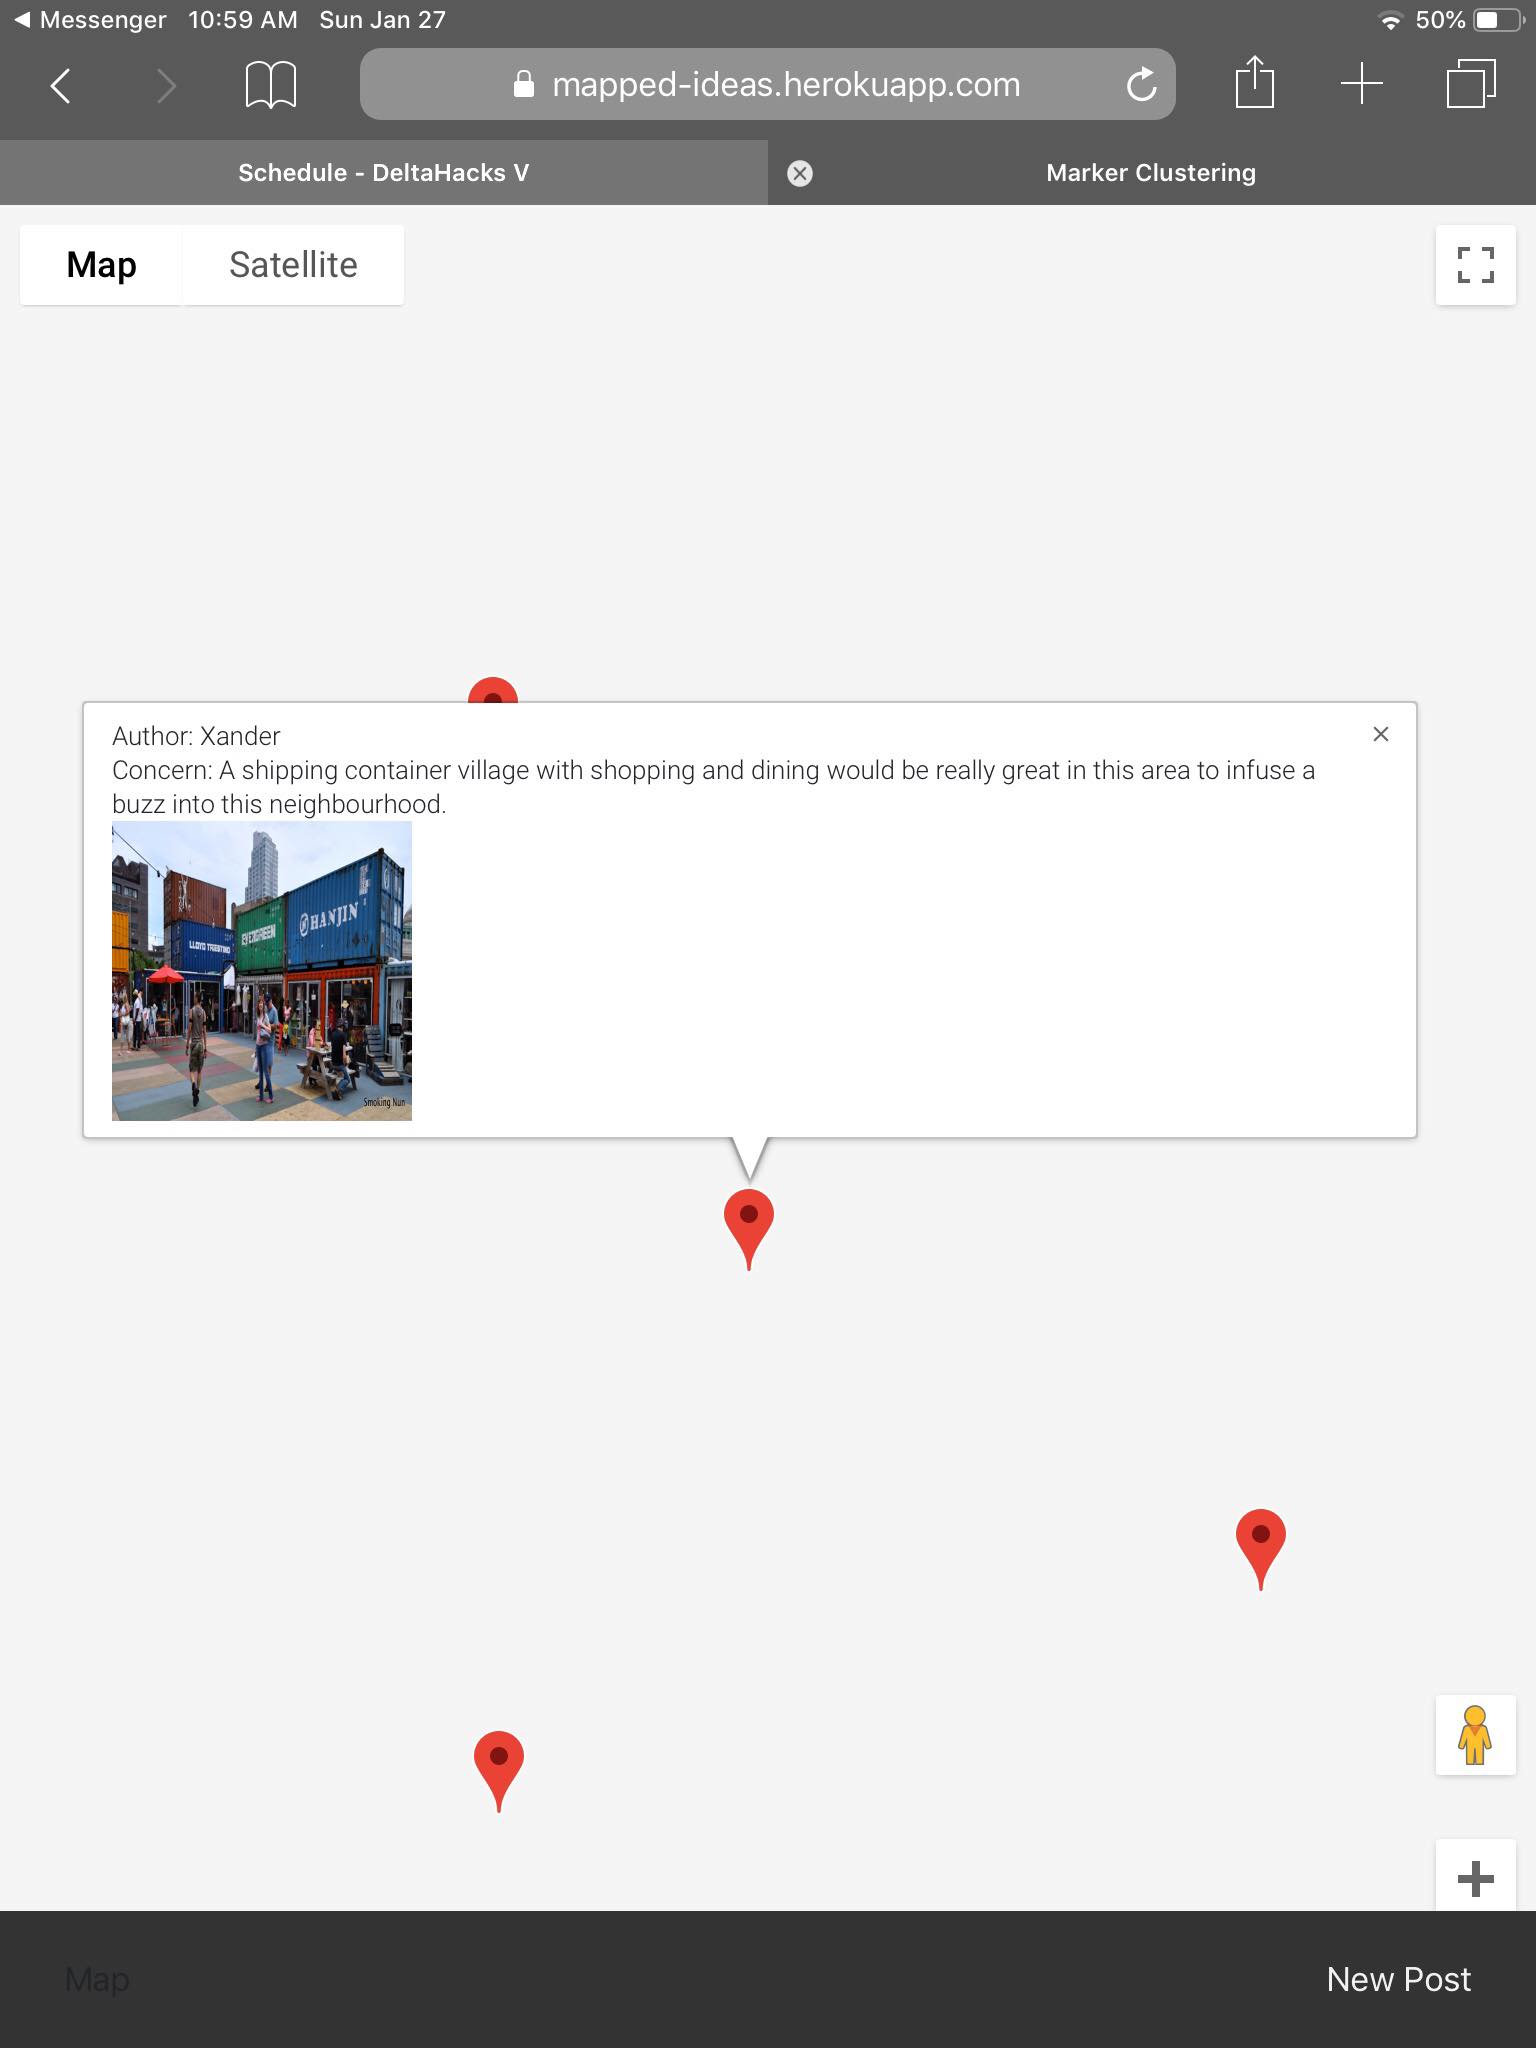Open the share sheet icon
Viewport: 1536px width, 2048px height.
coord(1254,83)
